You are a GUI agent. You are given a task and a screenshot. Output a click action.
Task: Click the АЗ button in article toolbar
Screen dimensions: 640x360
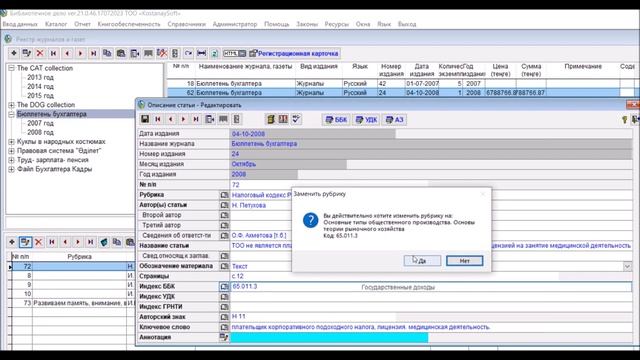click(x=395, y=120)
